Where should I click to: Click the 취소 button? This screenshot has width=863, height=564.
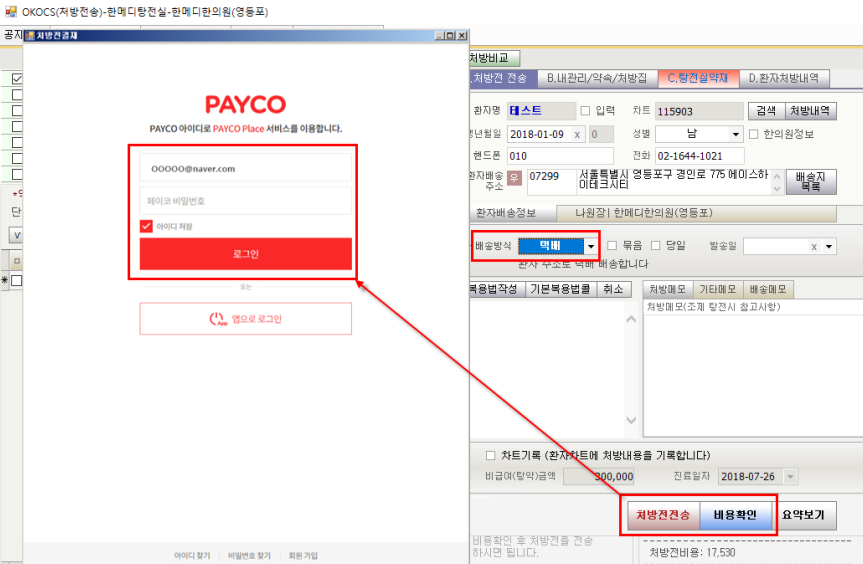[x=613, y=289]
